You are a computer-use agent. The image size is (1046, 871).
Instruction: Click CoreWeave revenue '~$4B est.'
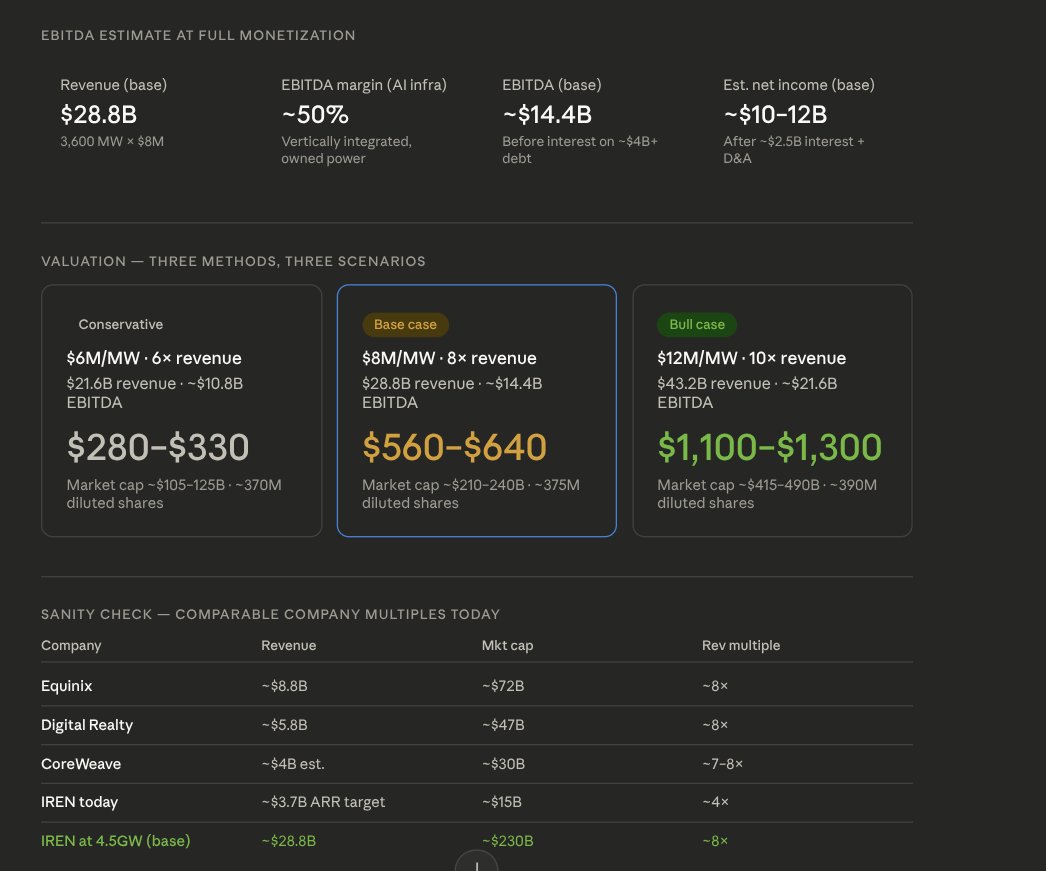[x=293, y=764]
